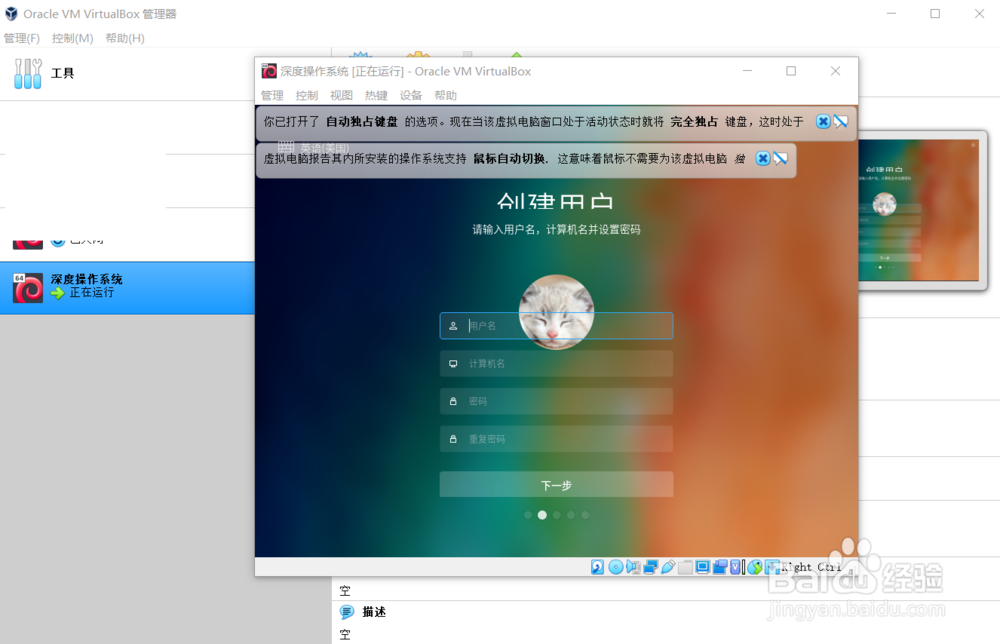Image resolution: width=1000 pixels, height=644 pixels.
Task: Click the optical disc status icon
Action: 616,567
